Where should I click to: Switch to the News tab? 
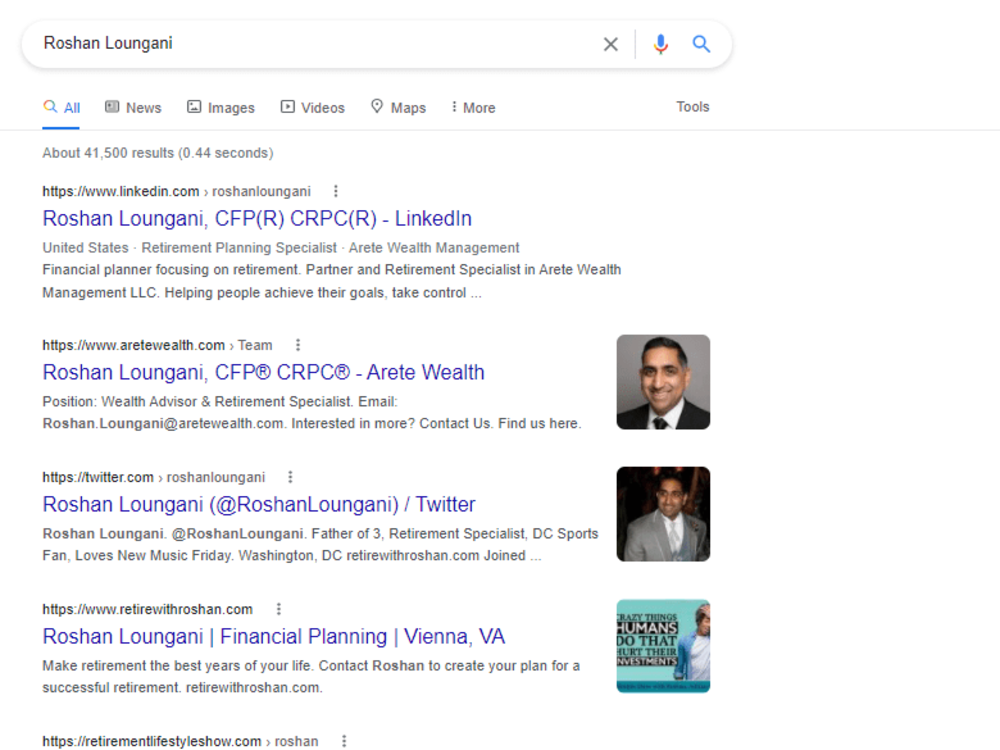click(x=133, y=108)
